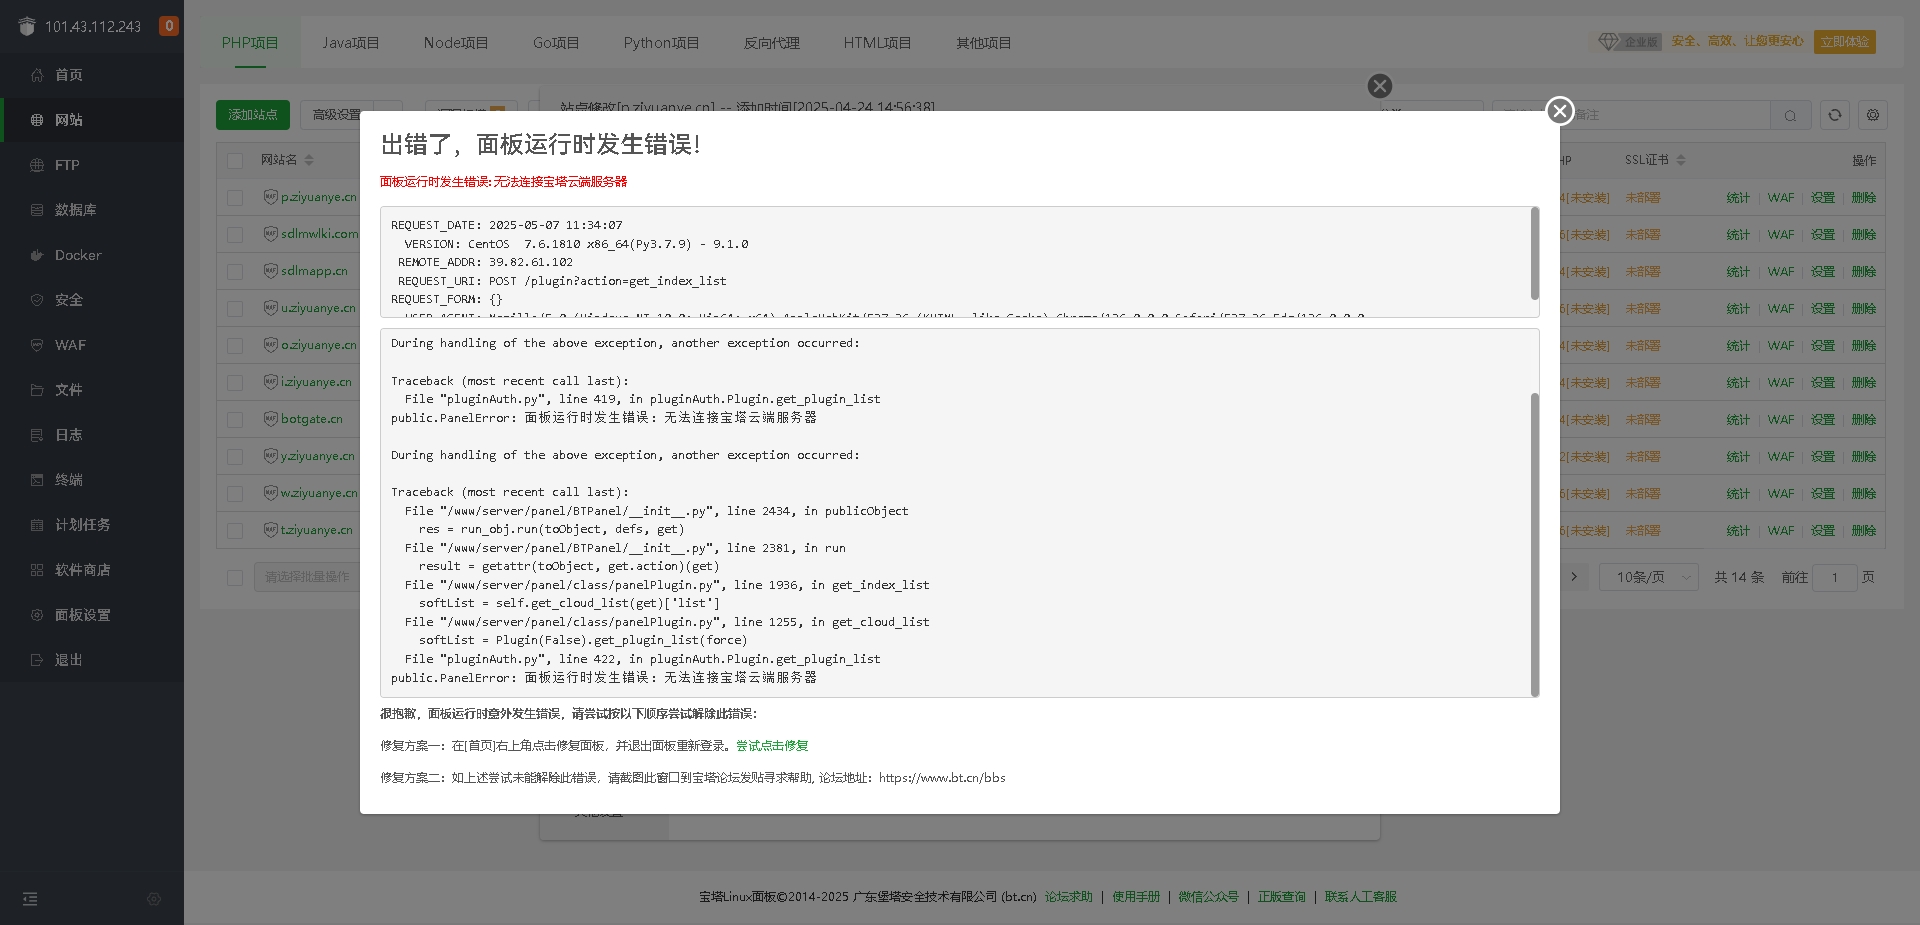The image size is (1920, 925).
Task: Click the 计划任务 schedule icon
Action: (37, 525)
